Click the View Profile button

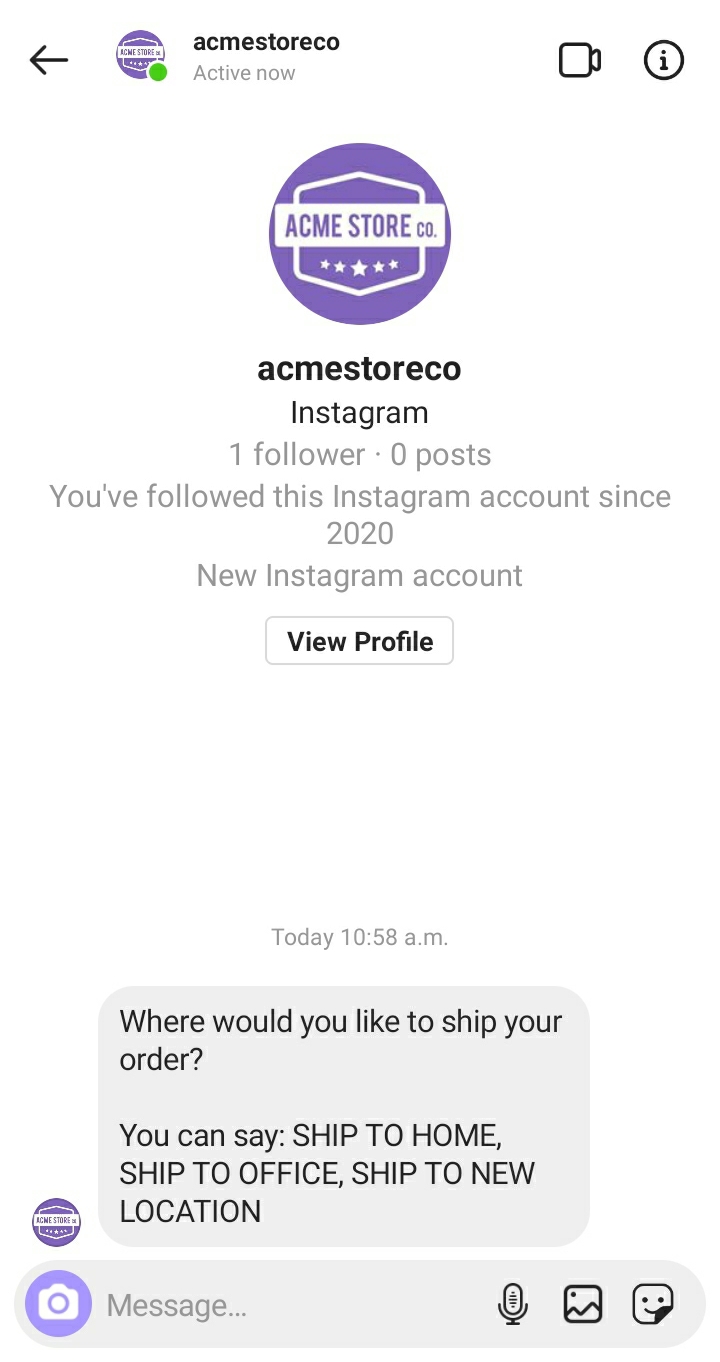(360, 641)
